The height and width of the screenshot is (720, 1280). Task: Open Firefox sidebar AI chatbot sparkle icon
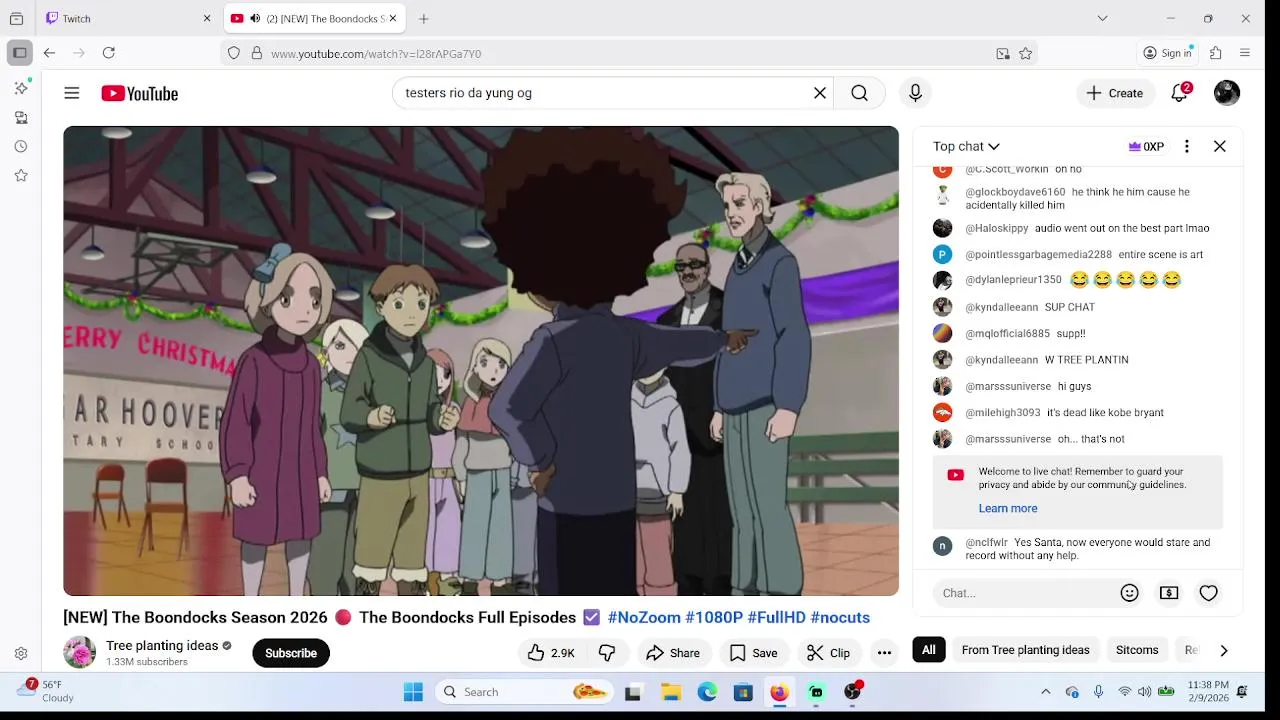pos(21,88)
